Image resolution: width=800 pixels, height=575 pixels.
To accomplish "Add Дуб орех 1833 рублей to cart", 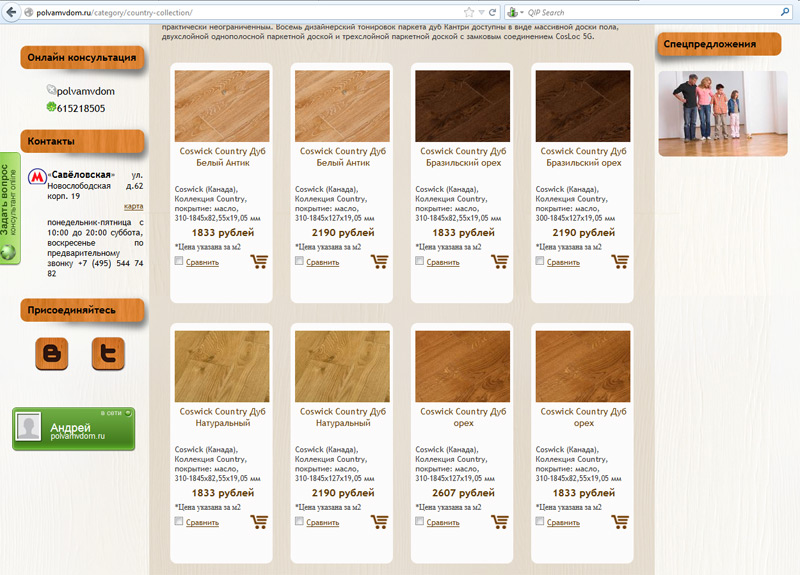I will [620, 522].
